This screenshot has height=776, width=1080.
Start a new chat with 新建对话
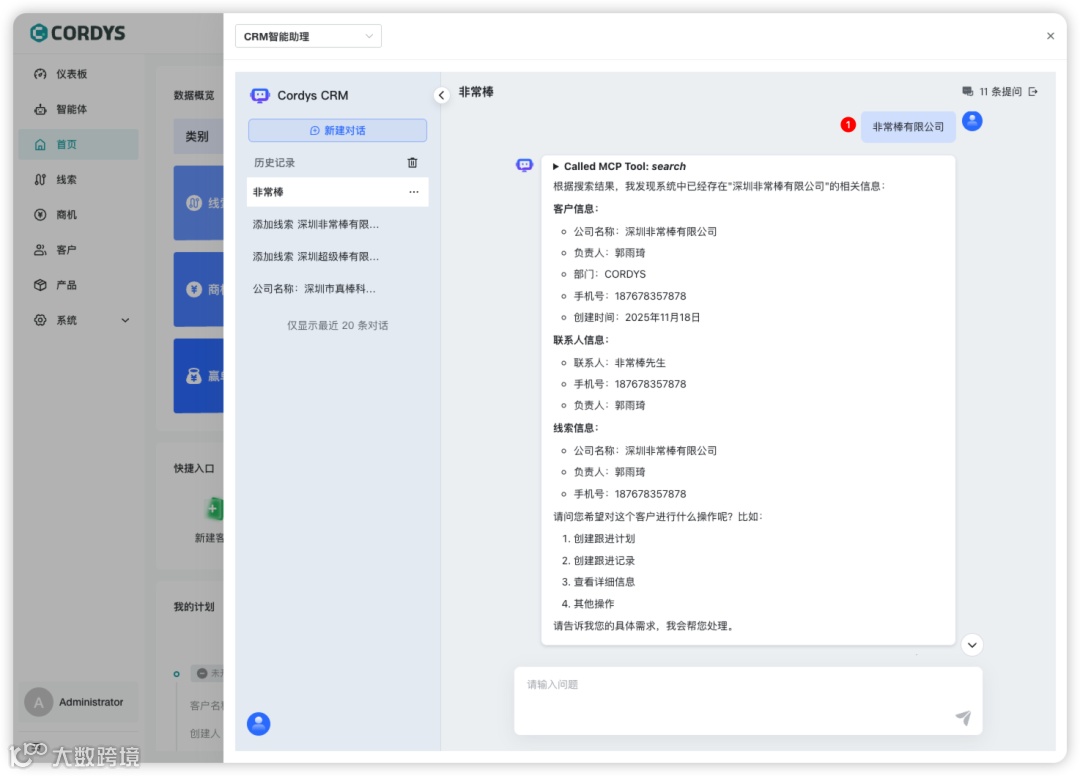(337, 130)
